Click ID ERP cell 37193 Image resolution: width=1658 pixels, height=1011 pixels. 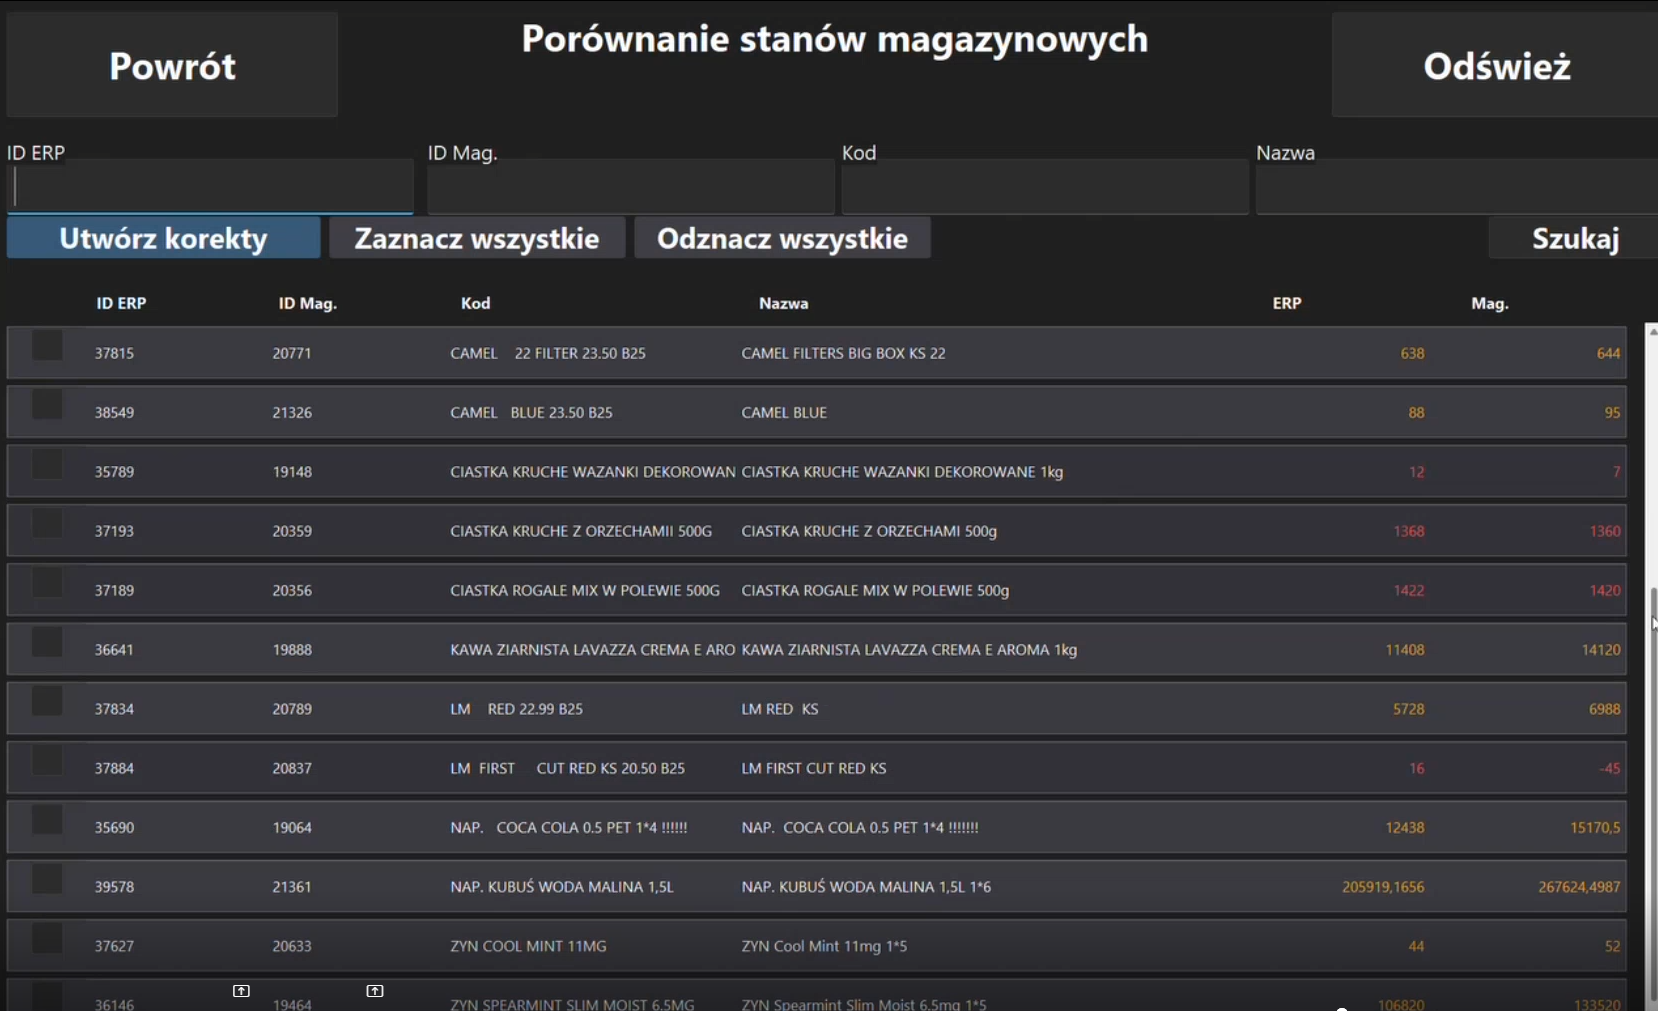pos(114,531)
